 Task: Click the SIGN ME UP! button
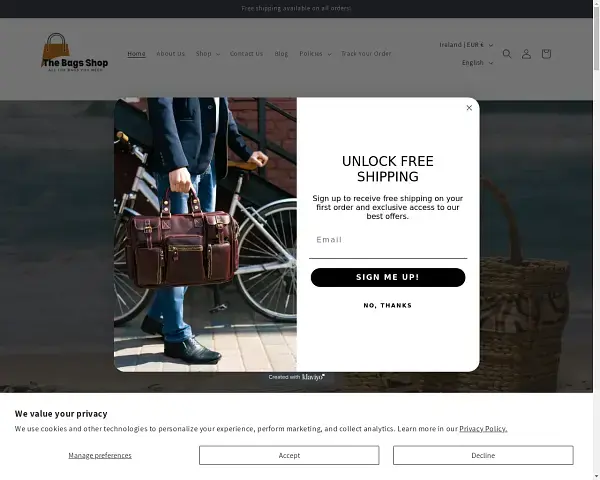pos(388,277)
